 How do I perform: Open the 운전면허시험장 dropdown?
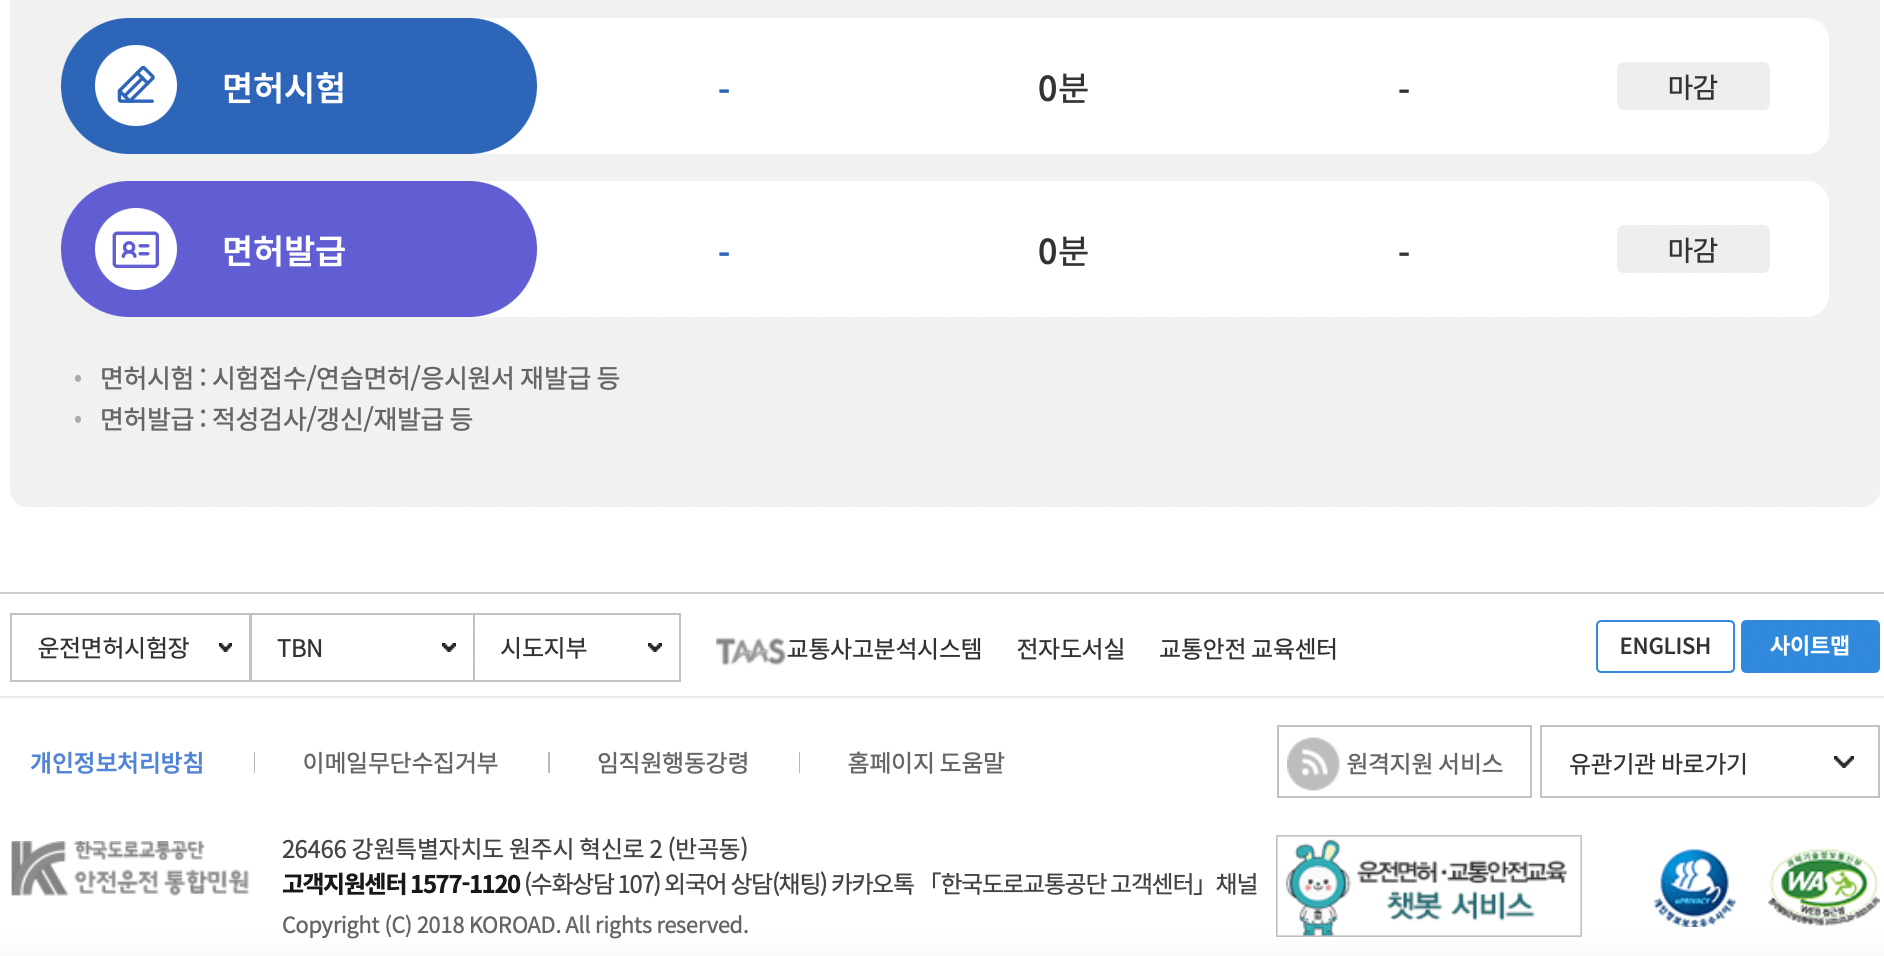128,647
